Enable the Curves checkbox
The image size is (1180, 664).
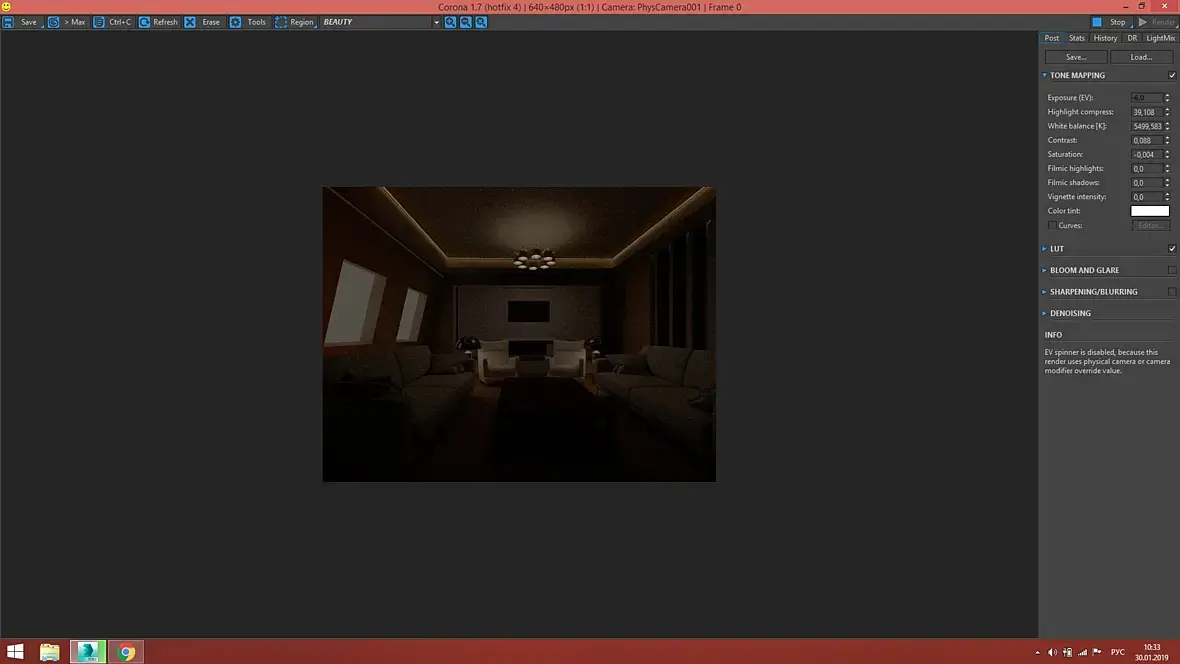pos(1052,225)
